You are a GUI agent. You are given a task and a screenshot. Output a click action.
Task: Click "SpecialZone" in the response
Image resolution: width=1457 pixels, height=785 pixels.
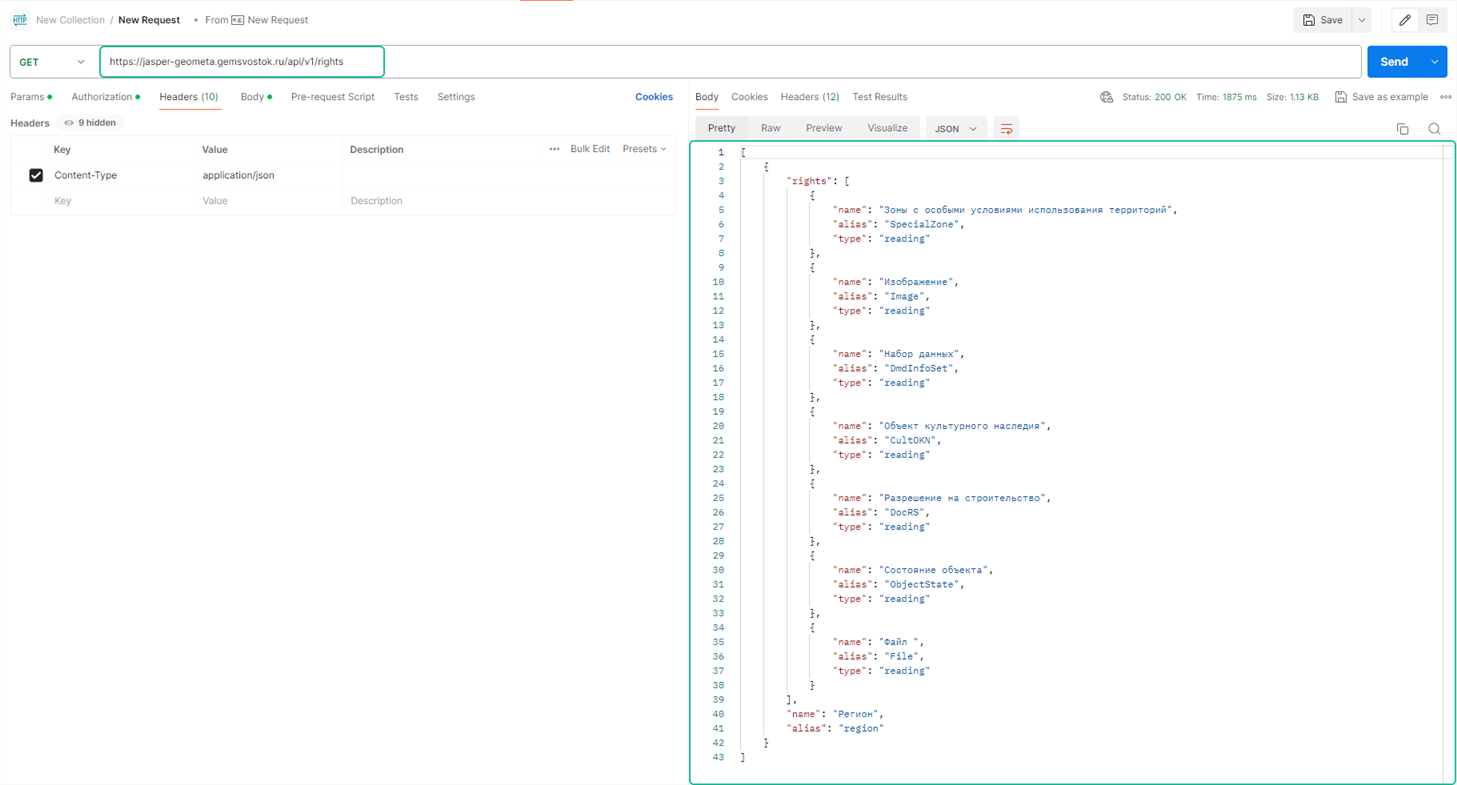921,225
